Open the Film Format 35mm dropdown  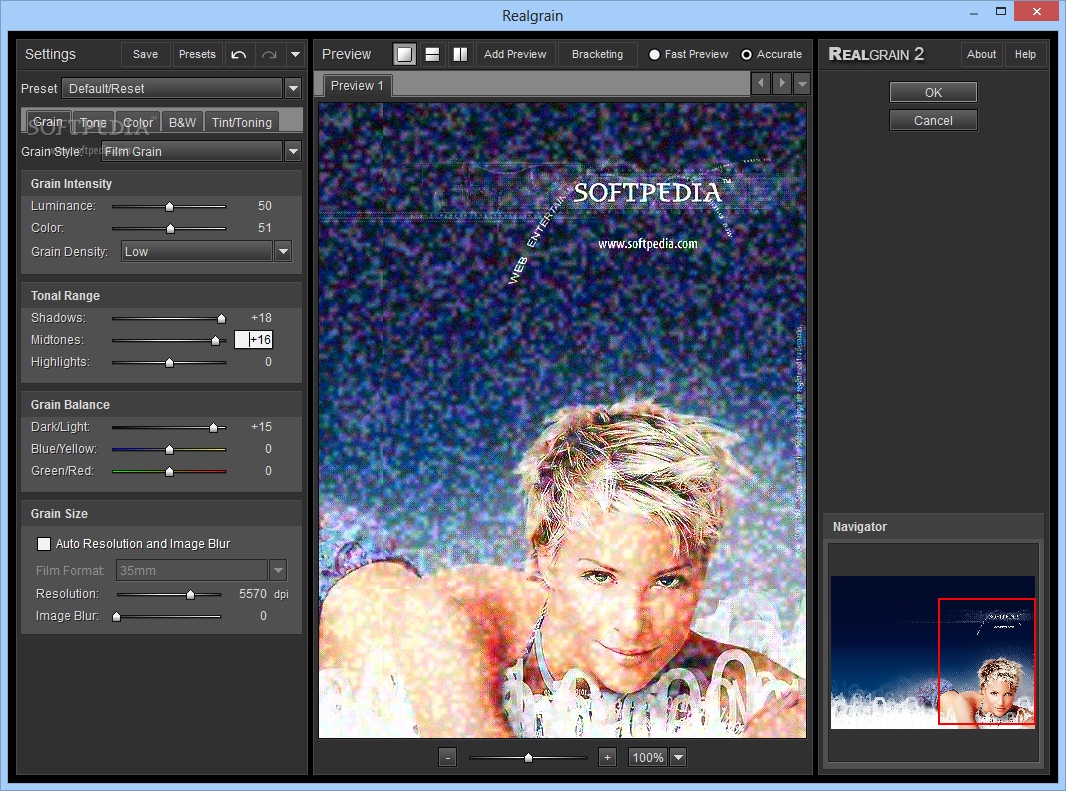pyautogui.click(x=278, y=570)
